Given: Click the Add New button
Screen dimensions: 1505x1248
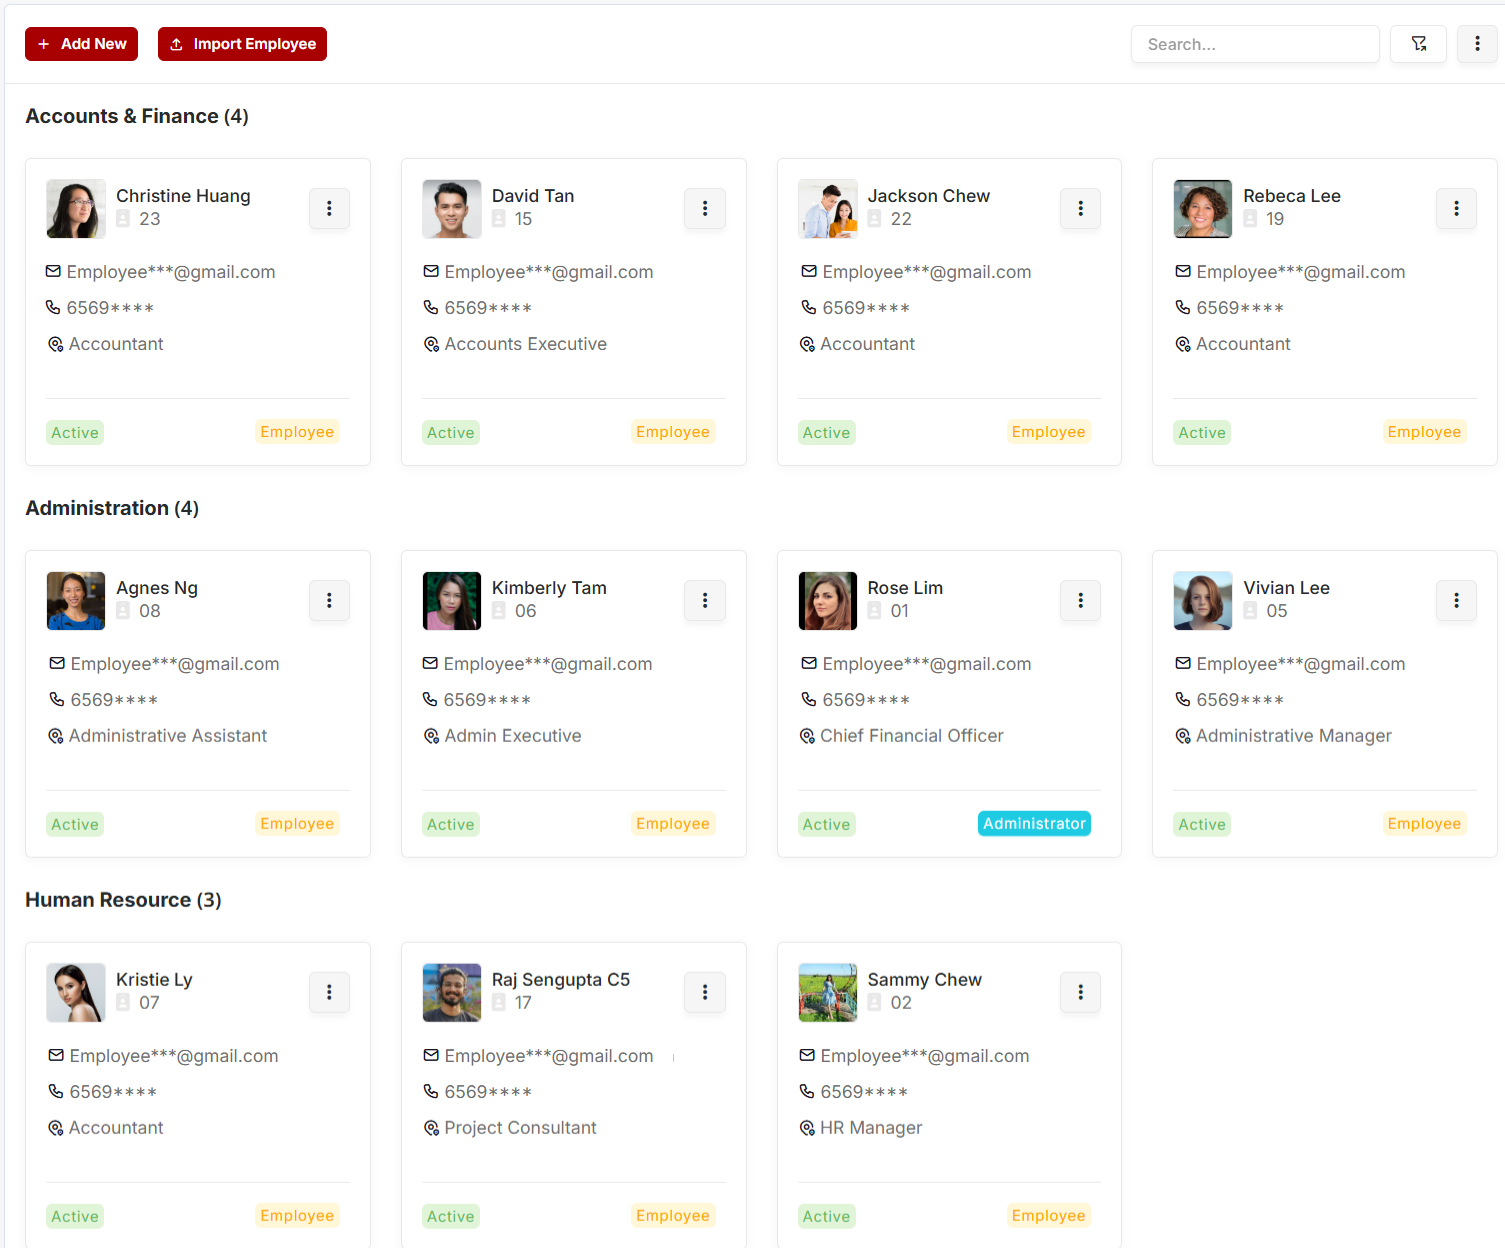Looking at the screenshot, I should coord(81,44).
